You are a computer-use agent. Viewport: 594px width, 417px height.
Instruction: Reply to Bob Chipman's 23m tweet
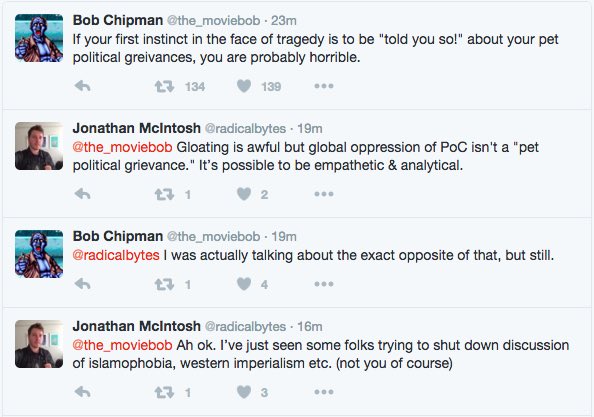(82, 86)
